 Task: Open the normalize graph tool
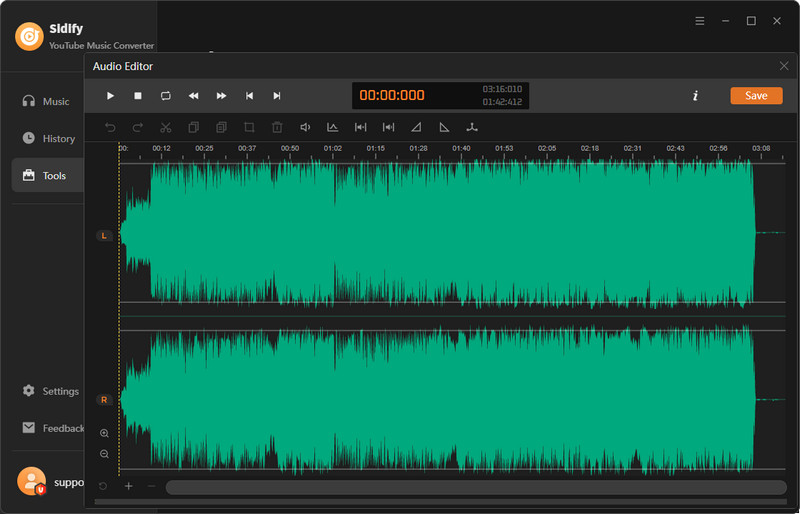[x=333, y=127]
